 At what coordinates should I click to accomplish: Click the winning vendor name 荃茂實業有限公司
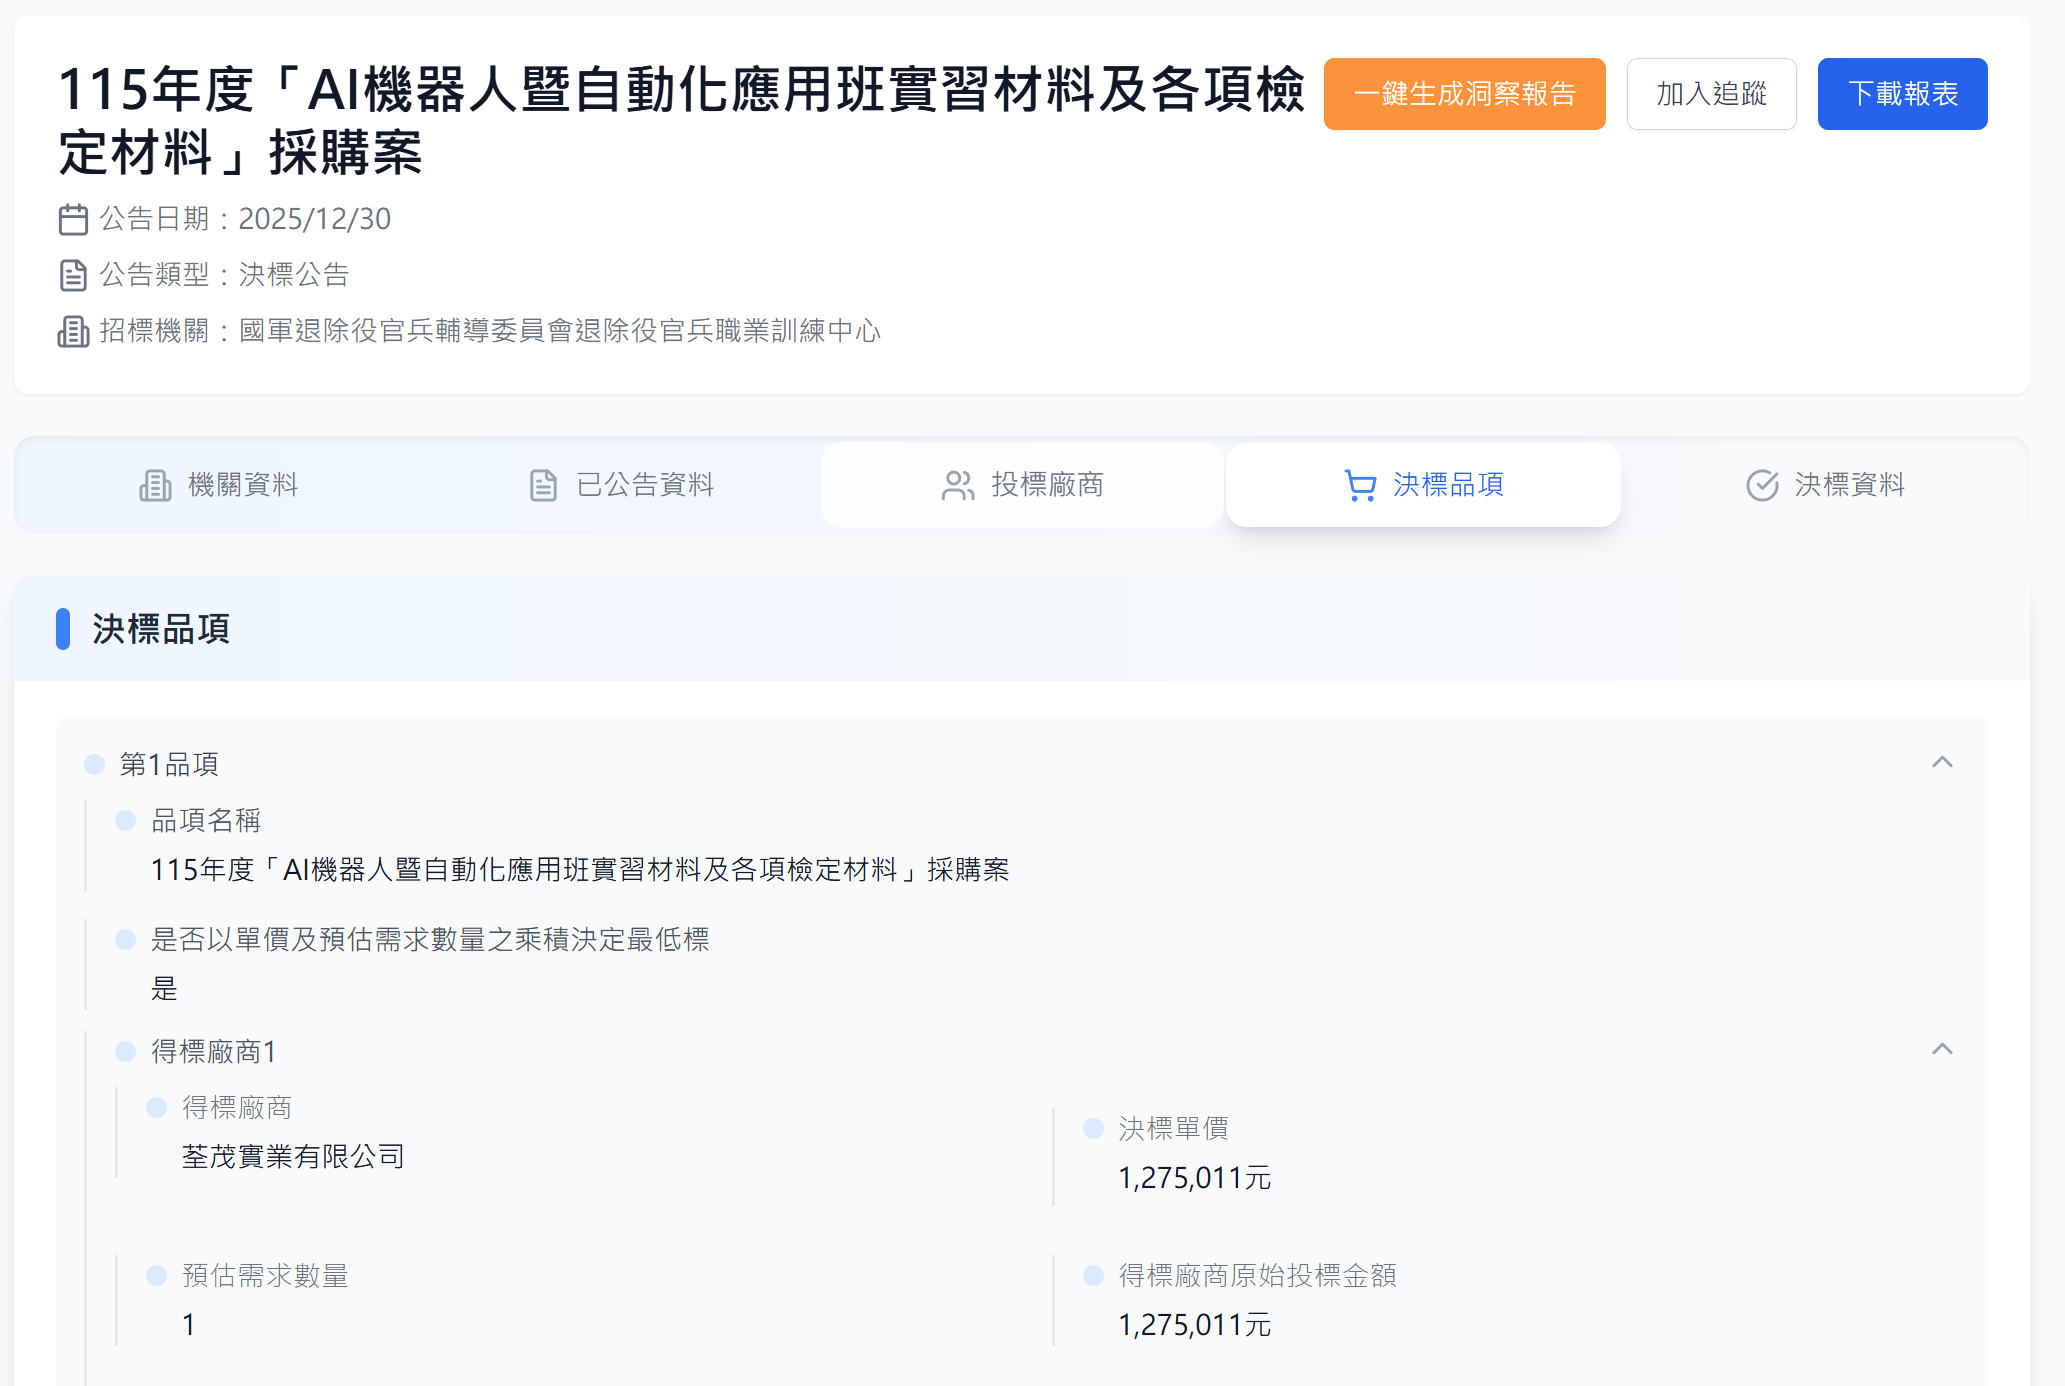click(293, 1157)
